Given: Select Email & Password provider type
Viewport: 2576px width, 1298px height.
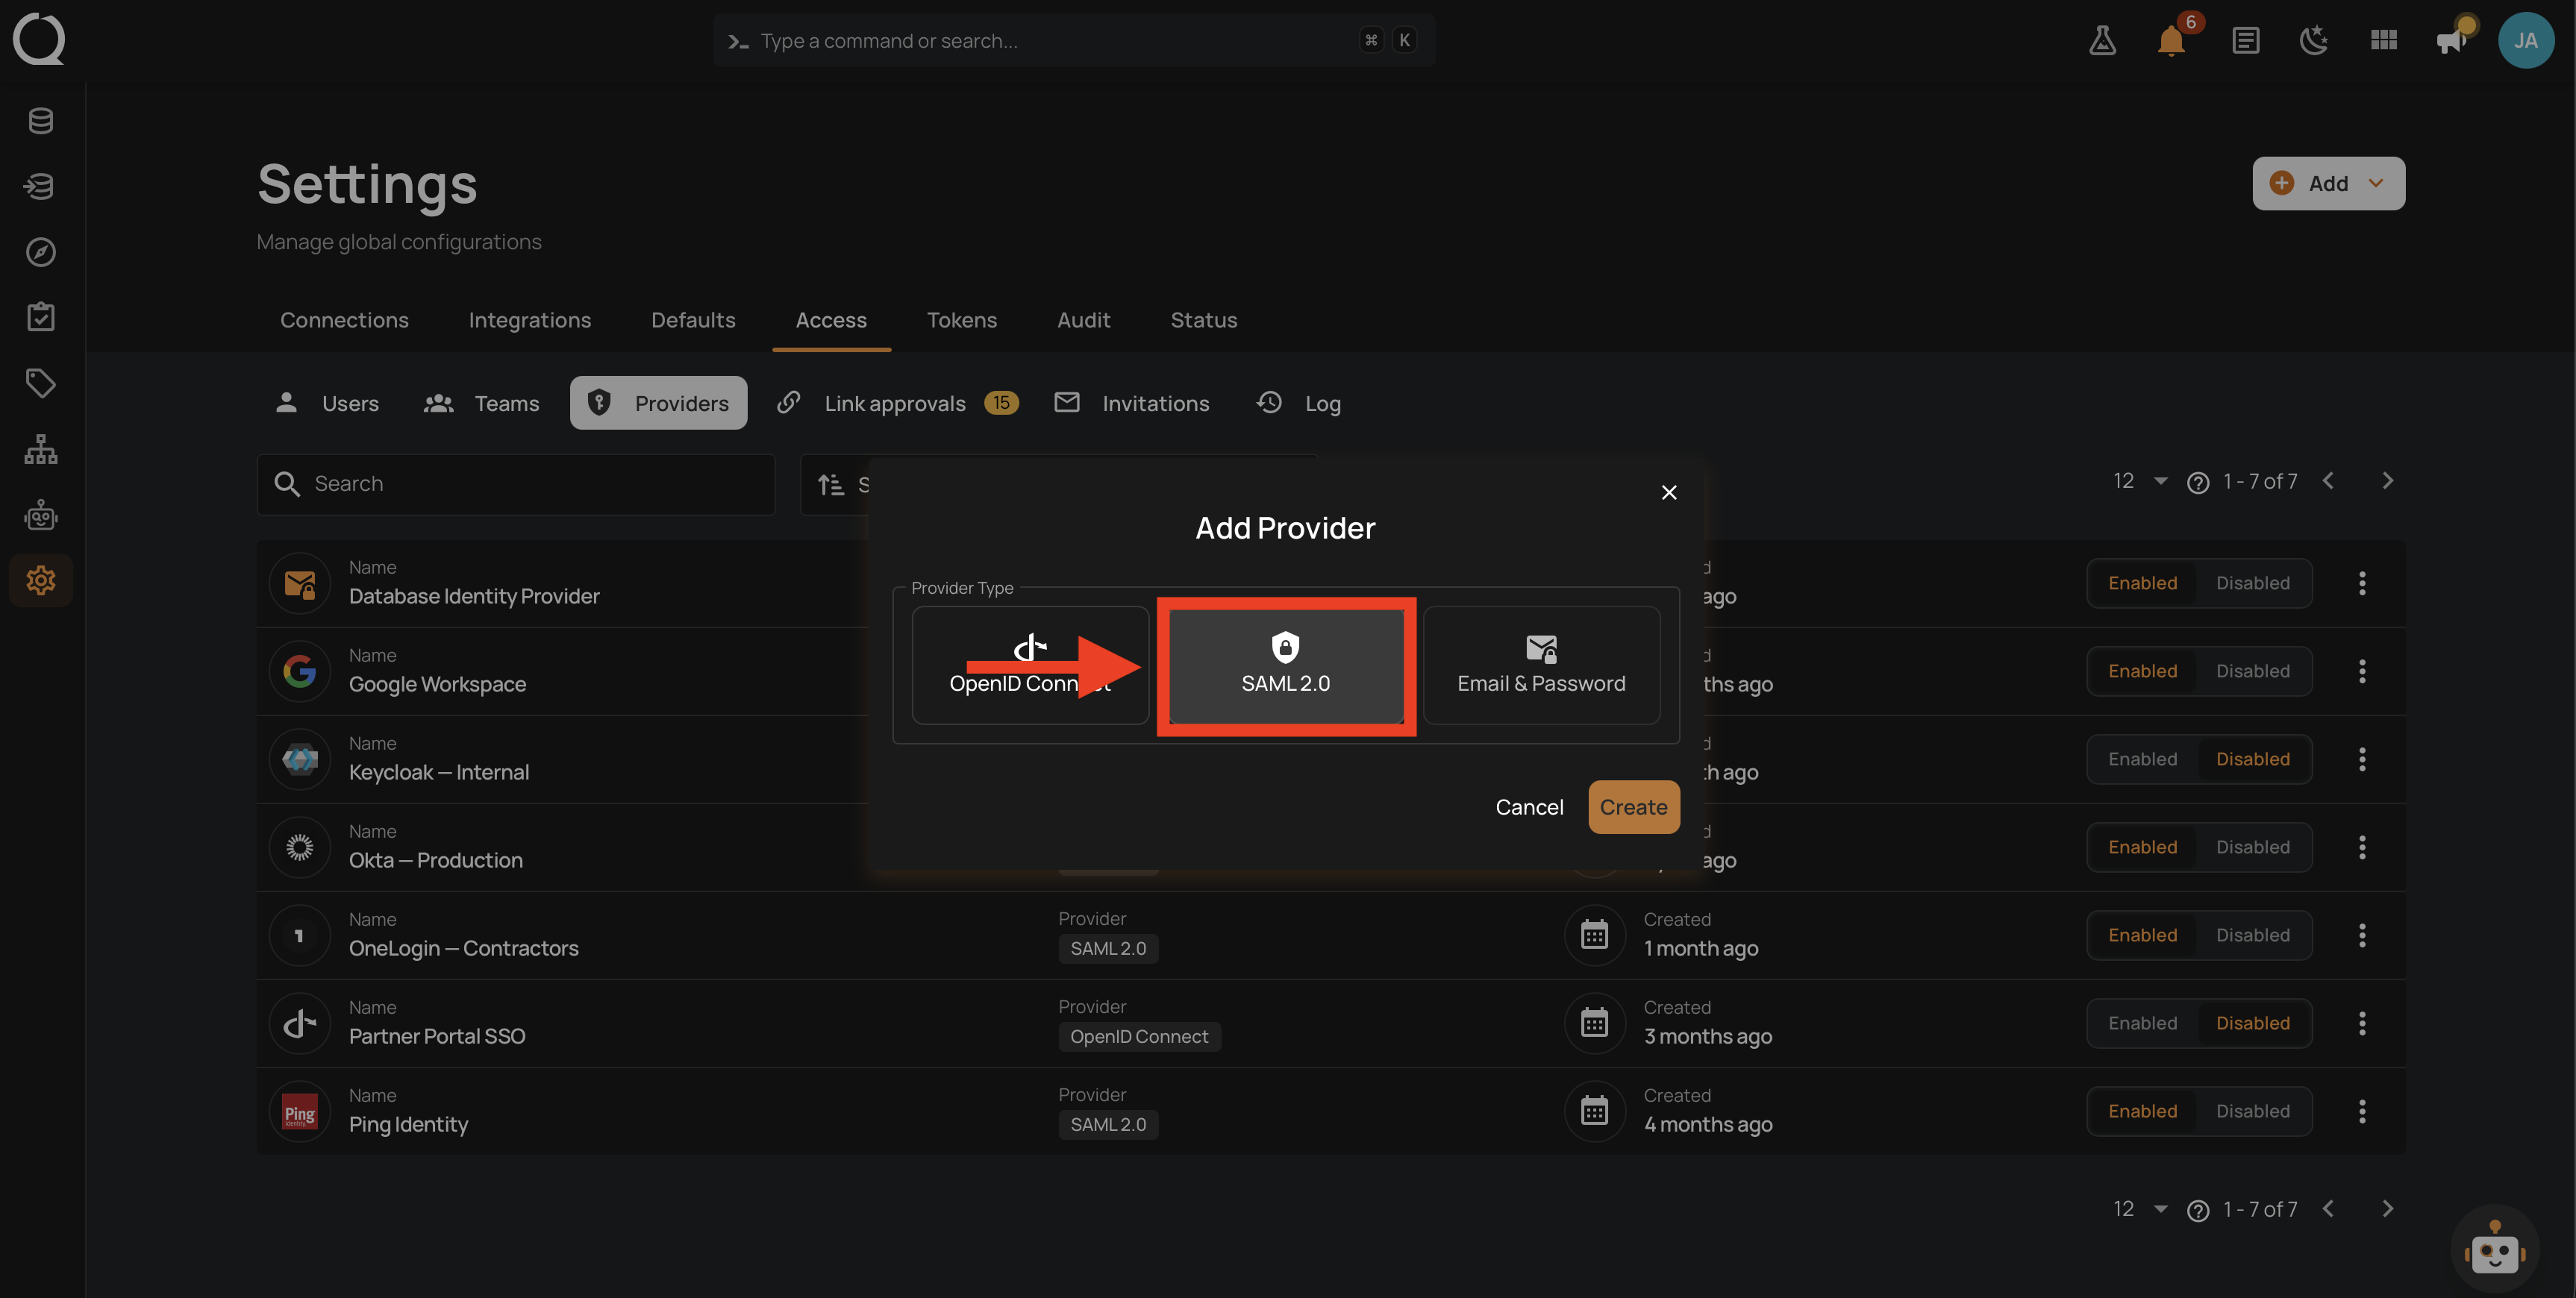Looking at the screenshot, I should tap(1541, 665).
